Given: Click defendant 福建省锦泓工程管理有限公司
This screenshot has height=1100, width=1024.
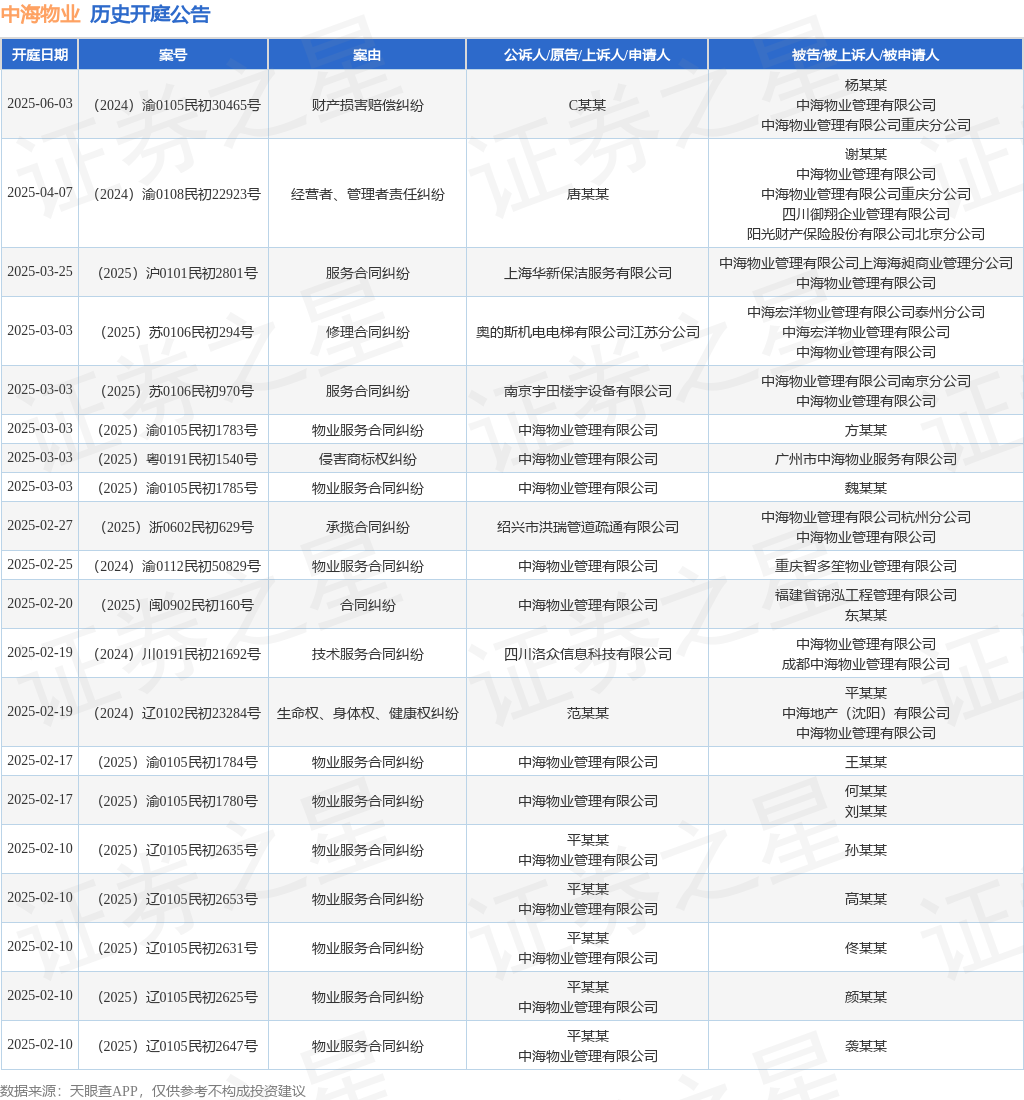Looking at the screenshot, I should click(x=865, y=595).
